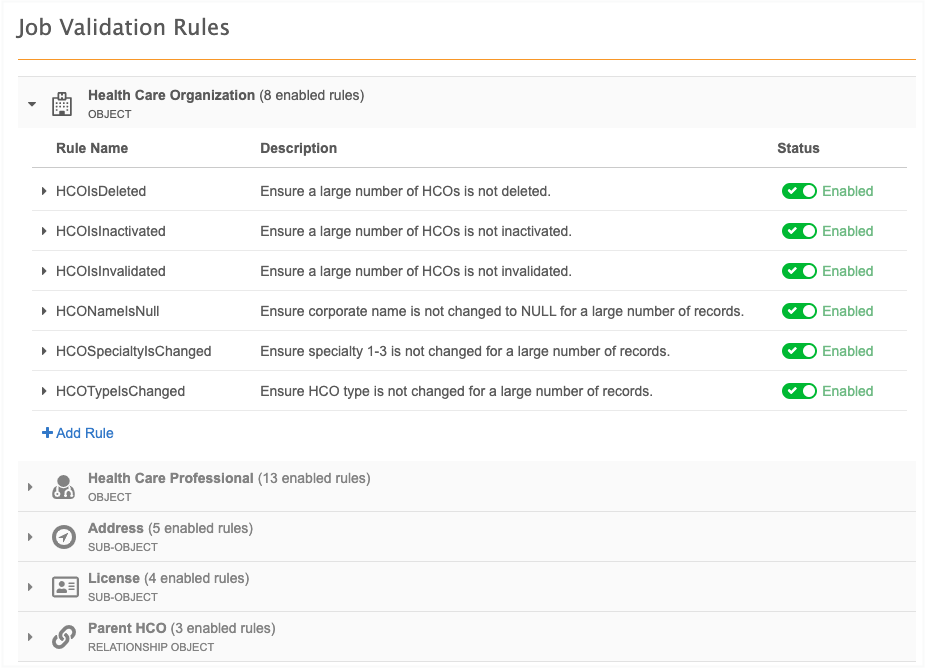Click the Address compass icon
926x669 pixels.
pyautogui.click(x=63, y=537)
